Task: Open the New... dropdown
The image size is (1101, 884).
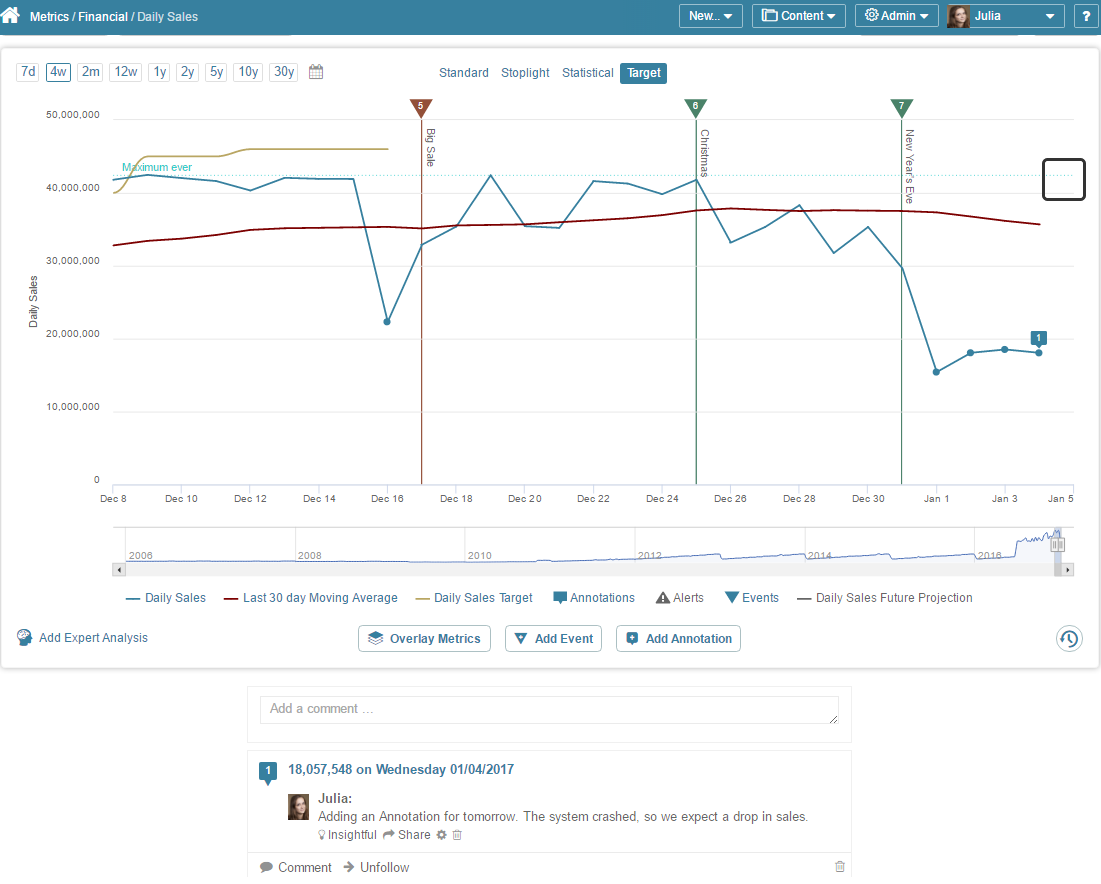Action: [x=710, y=16]
